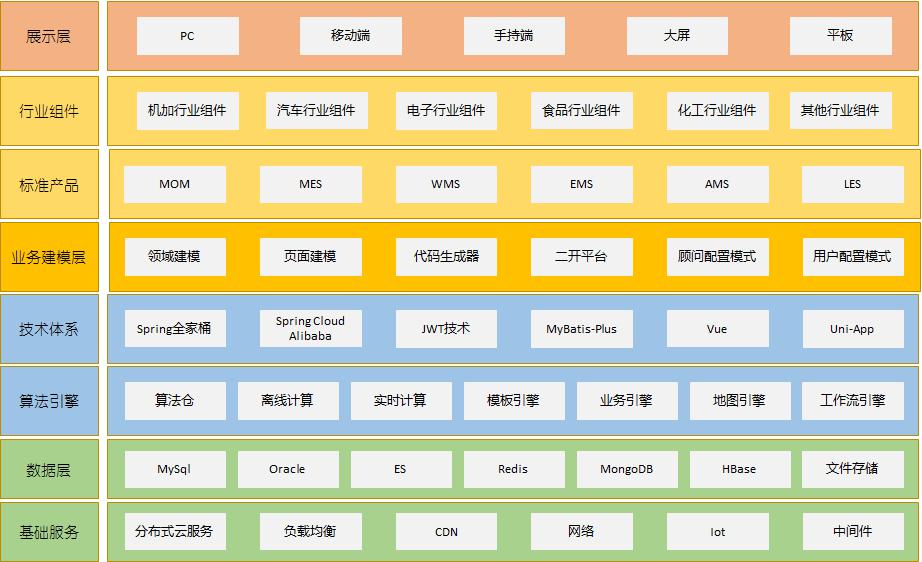Click the MOM product box
The height and width of the screenshot is (562, 922).
click(175, 184)
